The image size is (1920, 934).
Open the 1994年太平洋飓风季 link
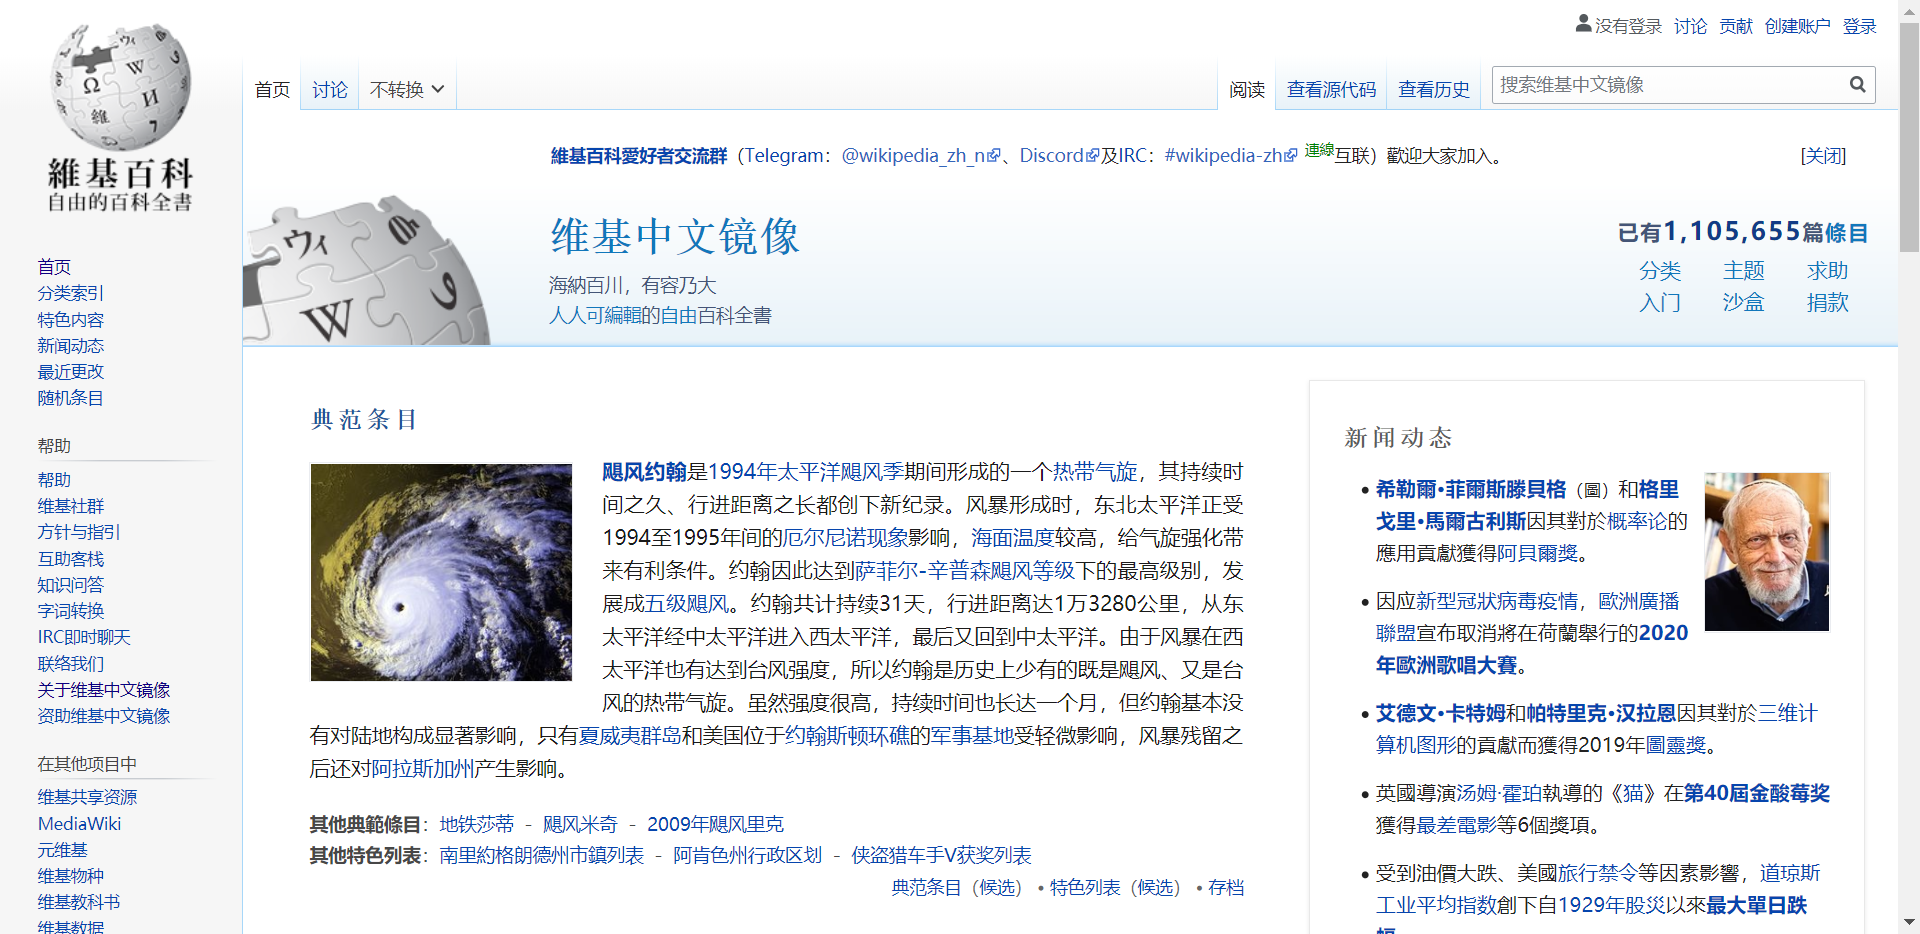point(806,472)
